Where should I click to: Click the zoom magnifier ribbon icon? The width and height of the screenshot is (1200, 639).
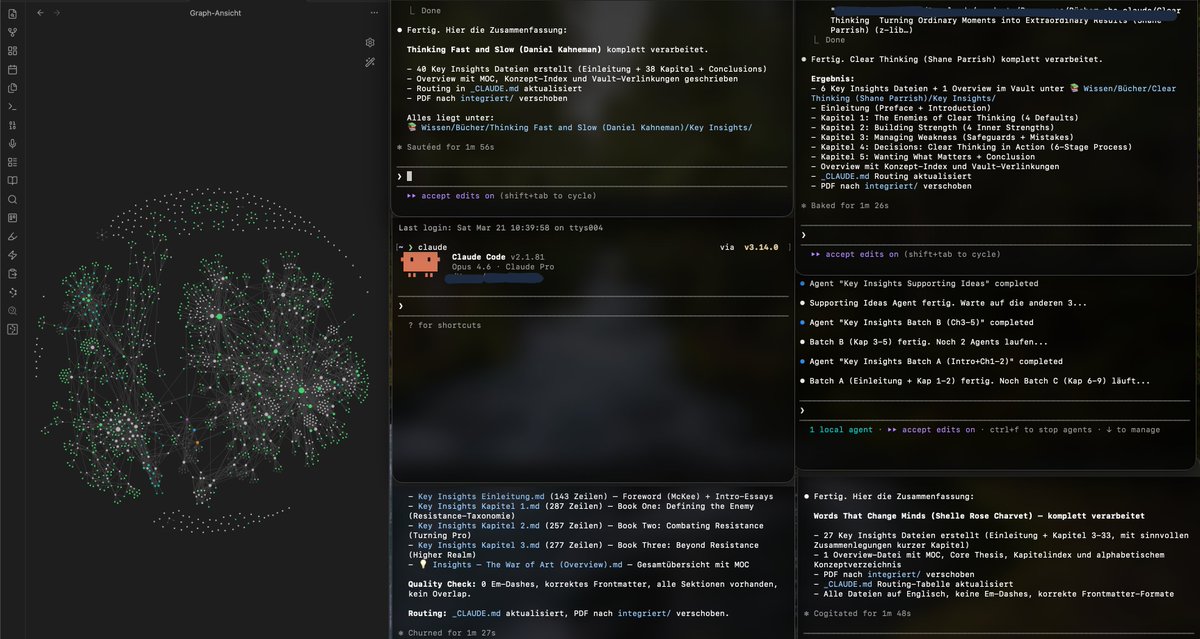(12, 310)
